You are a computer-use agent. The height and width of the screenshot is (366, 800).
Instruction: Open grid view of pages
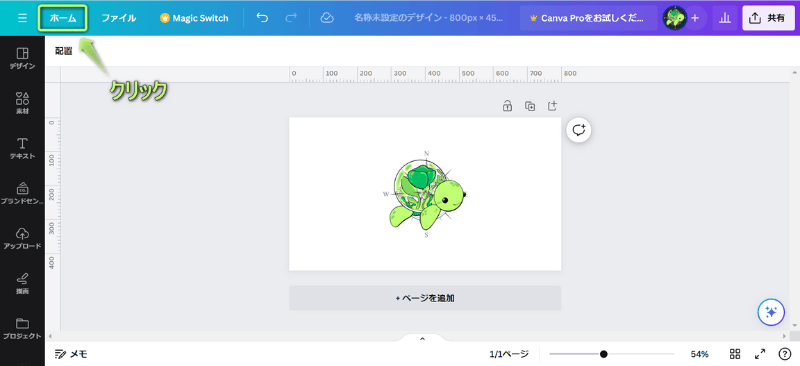[735, 354]
